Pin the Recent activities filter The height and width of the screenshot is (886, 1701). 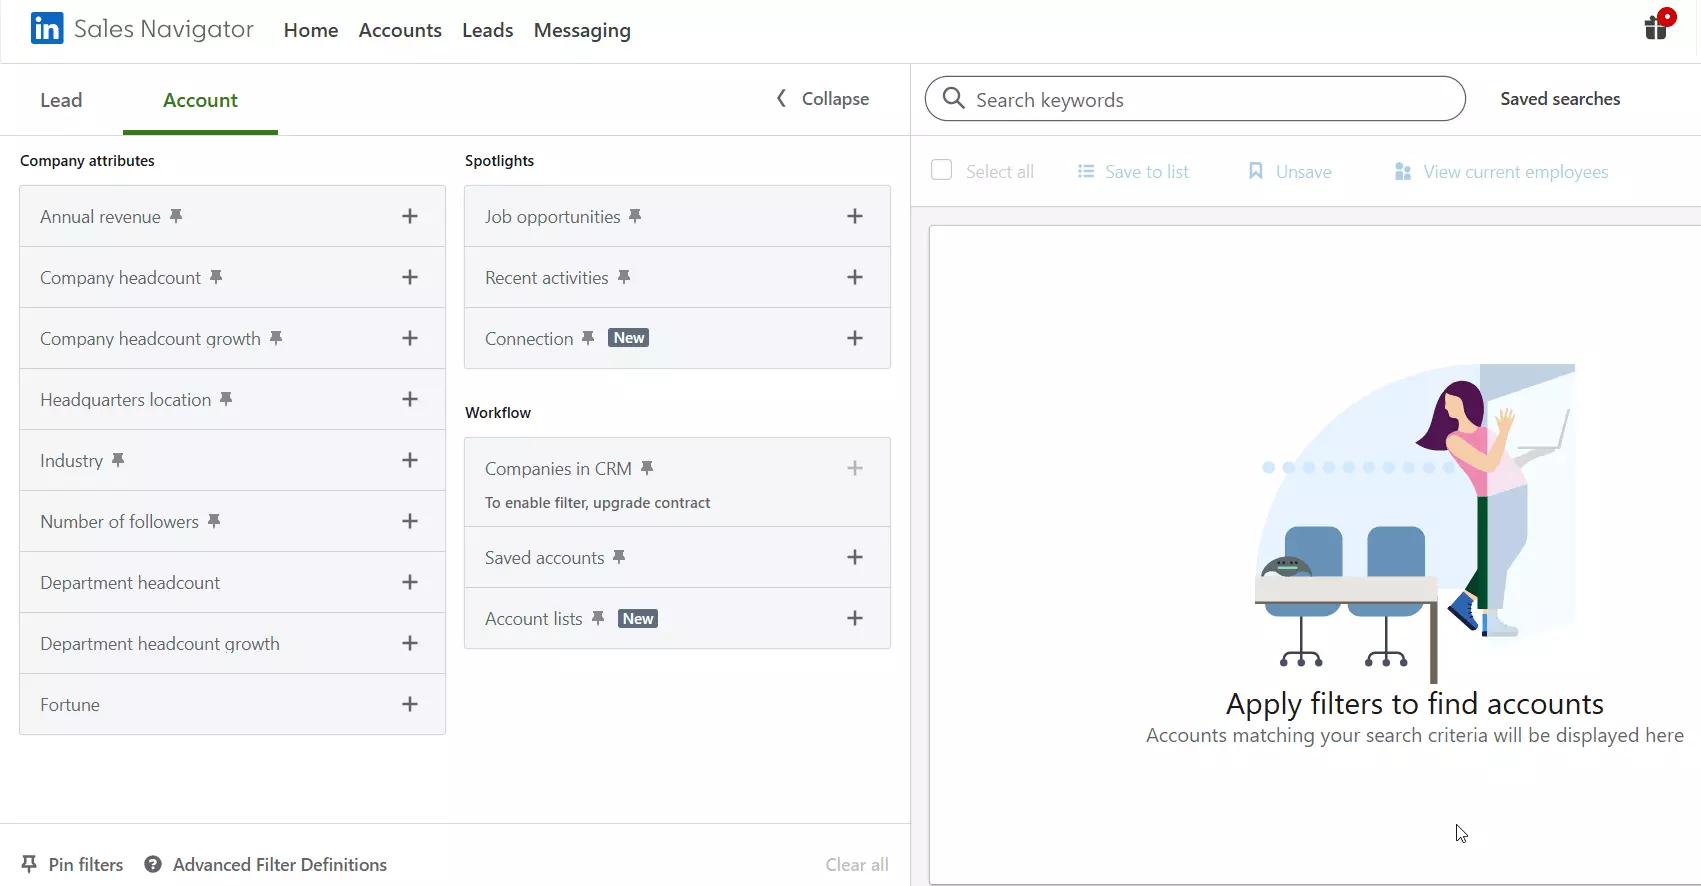[x=624, y=277]
